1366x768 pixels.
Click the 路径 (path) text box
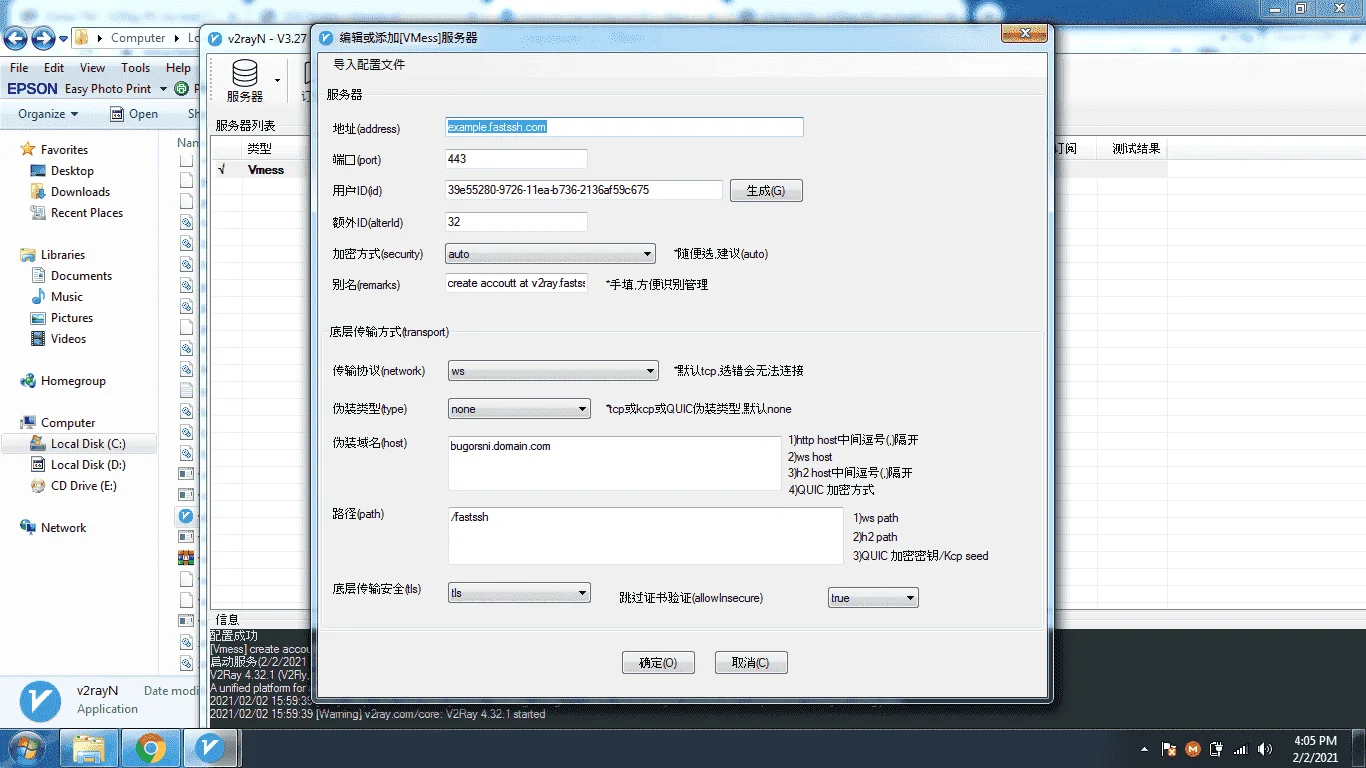pyautogui.click(x=646, y=536)
